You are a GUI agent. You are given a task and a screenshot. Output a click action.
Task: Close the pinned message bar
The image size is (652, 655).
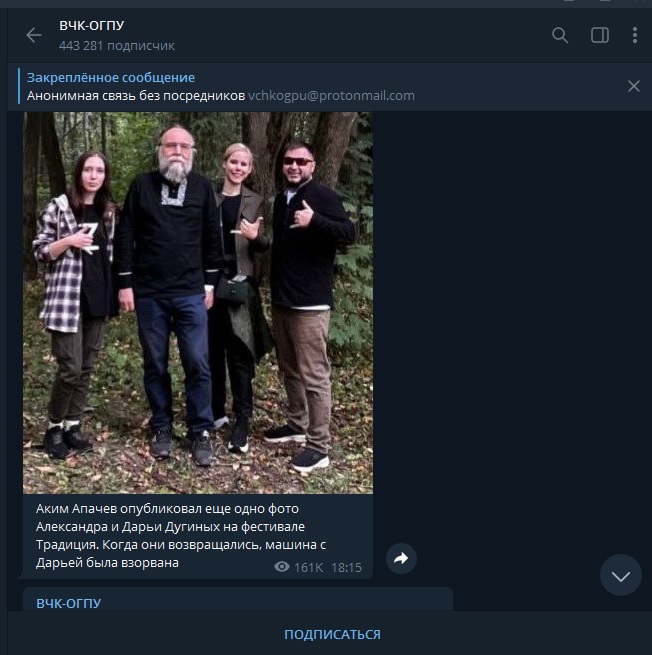tap(634, 86)
